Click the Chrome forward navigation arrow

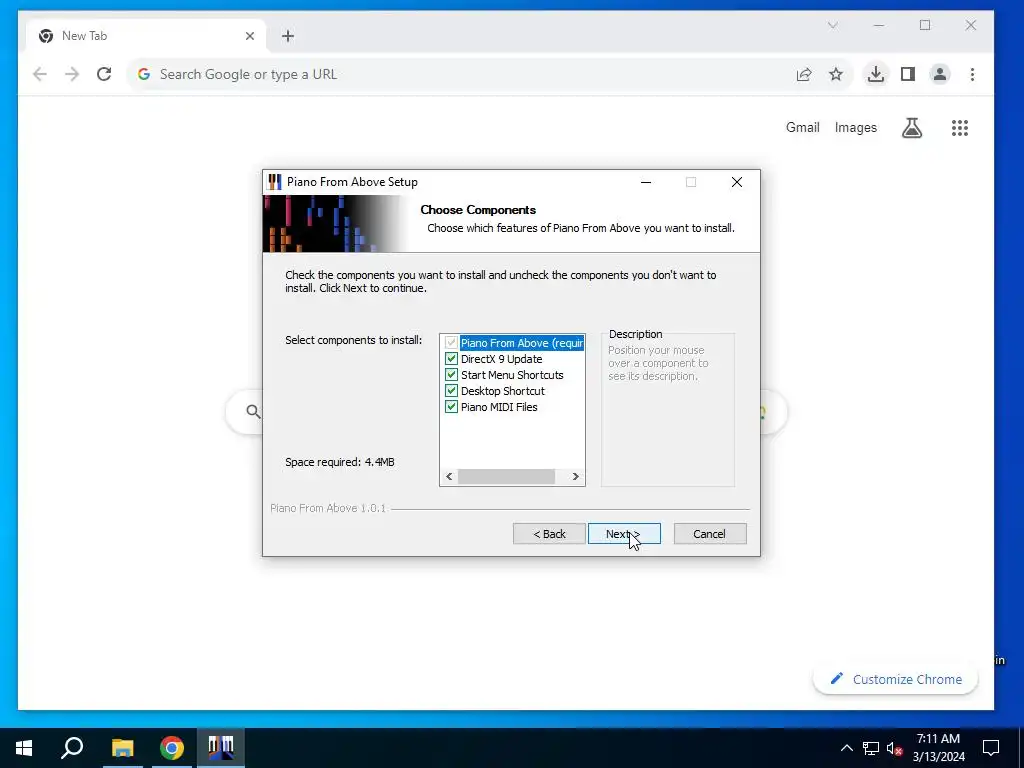tap(72, 74)
